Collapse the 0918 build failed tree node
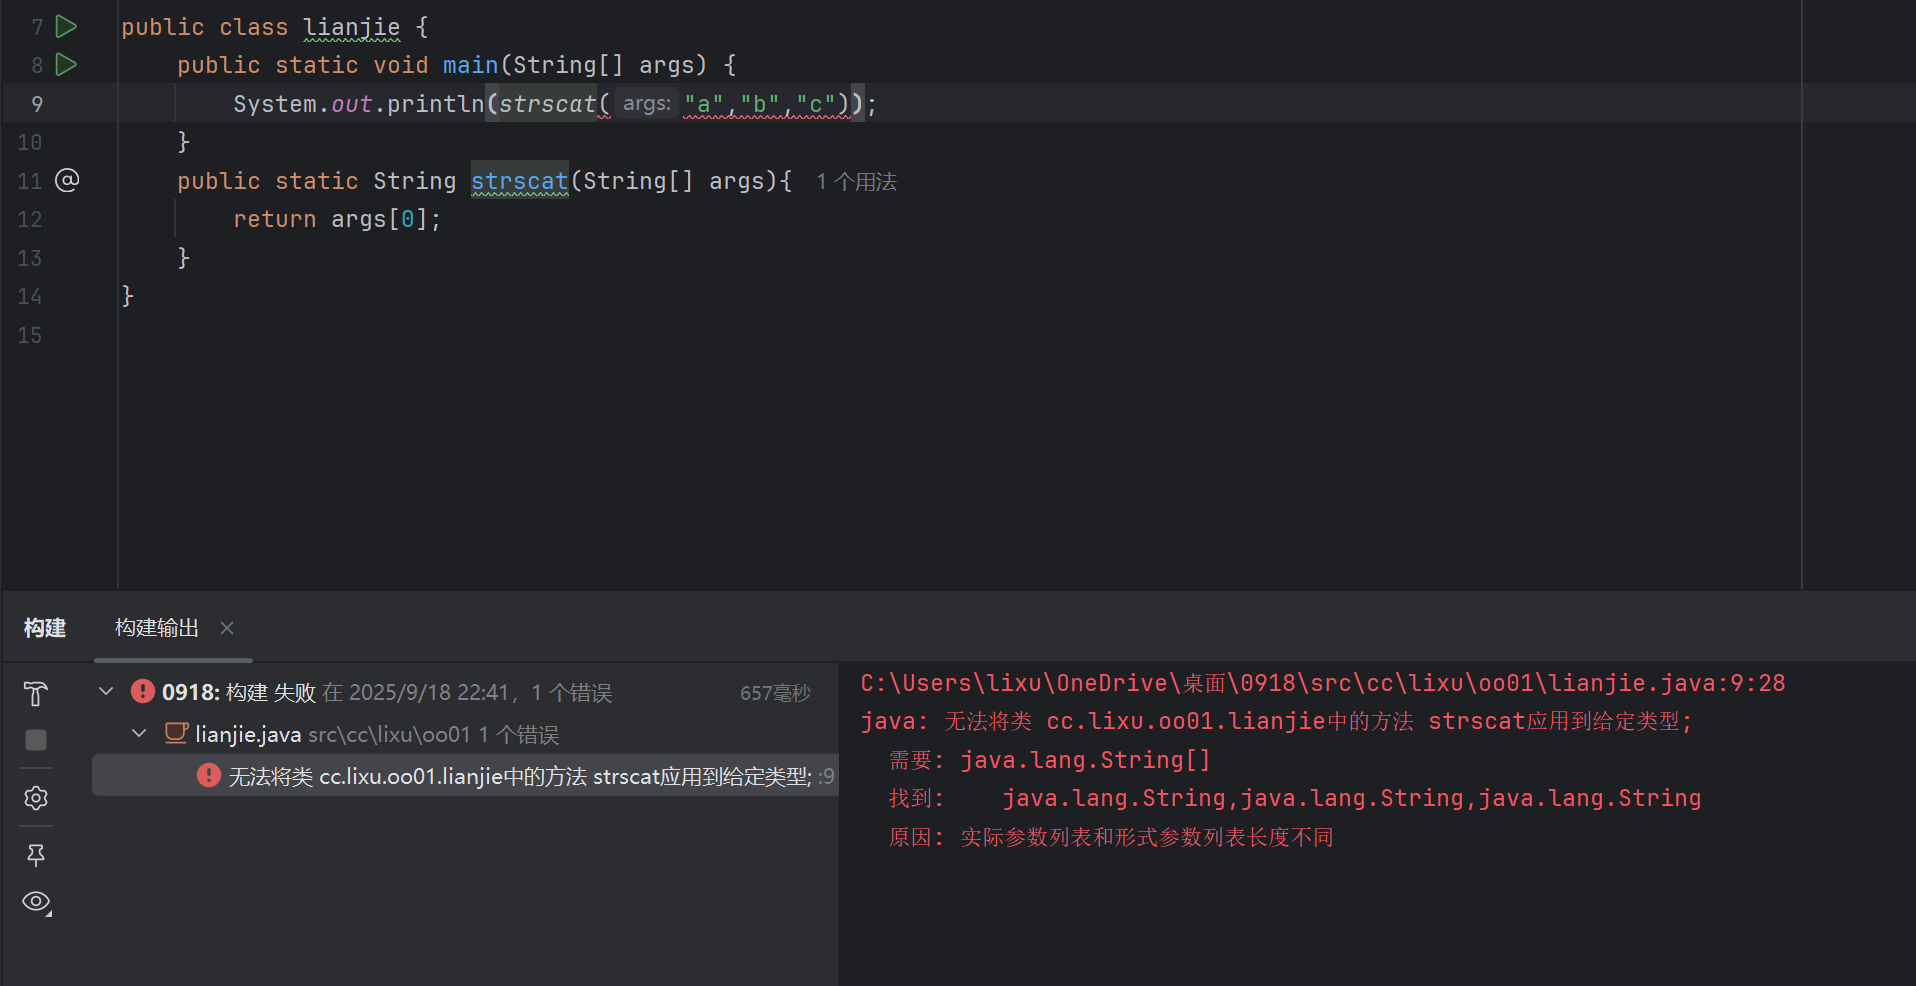 click(x=106, y=692)
